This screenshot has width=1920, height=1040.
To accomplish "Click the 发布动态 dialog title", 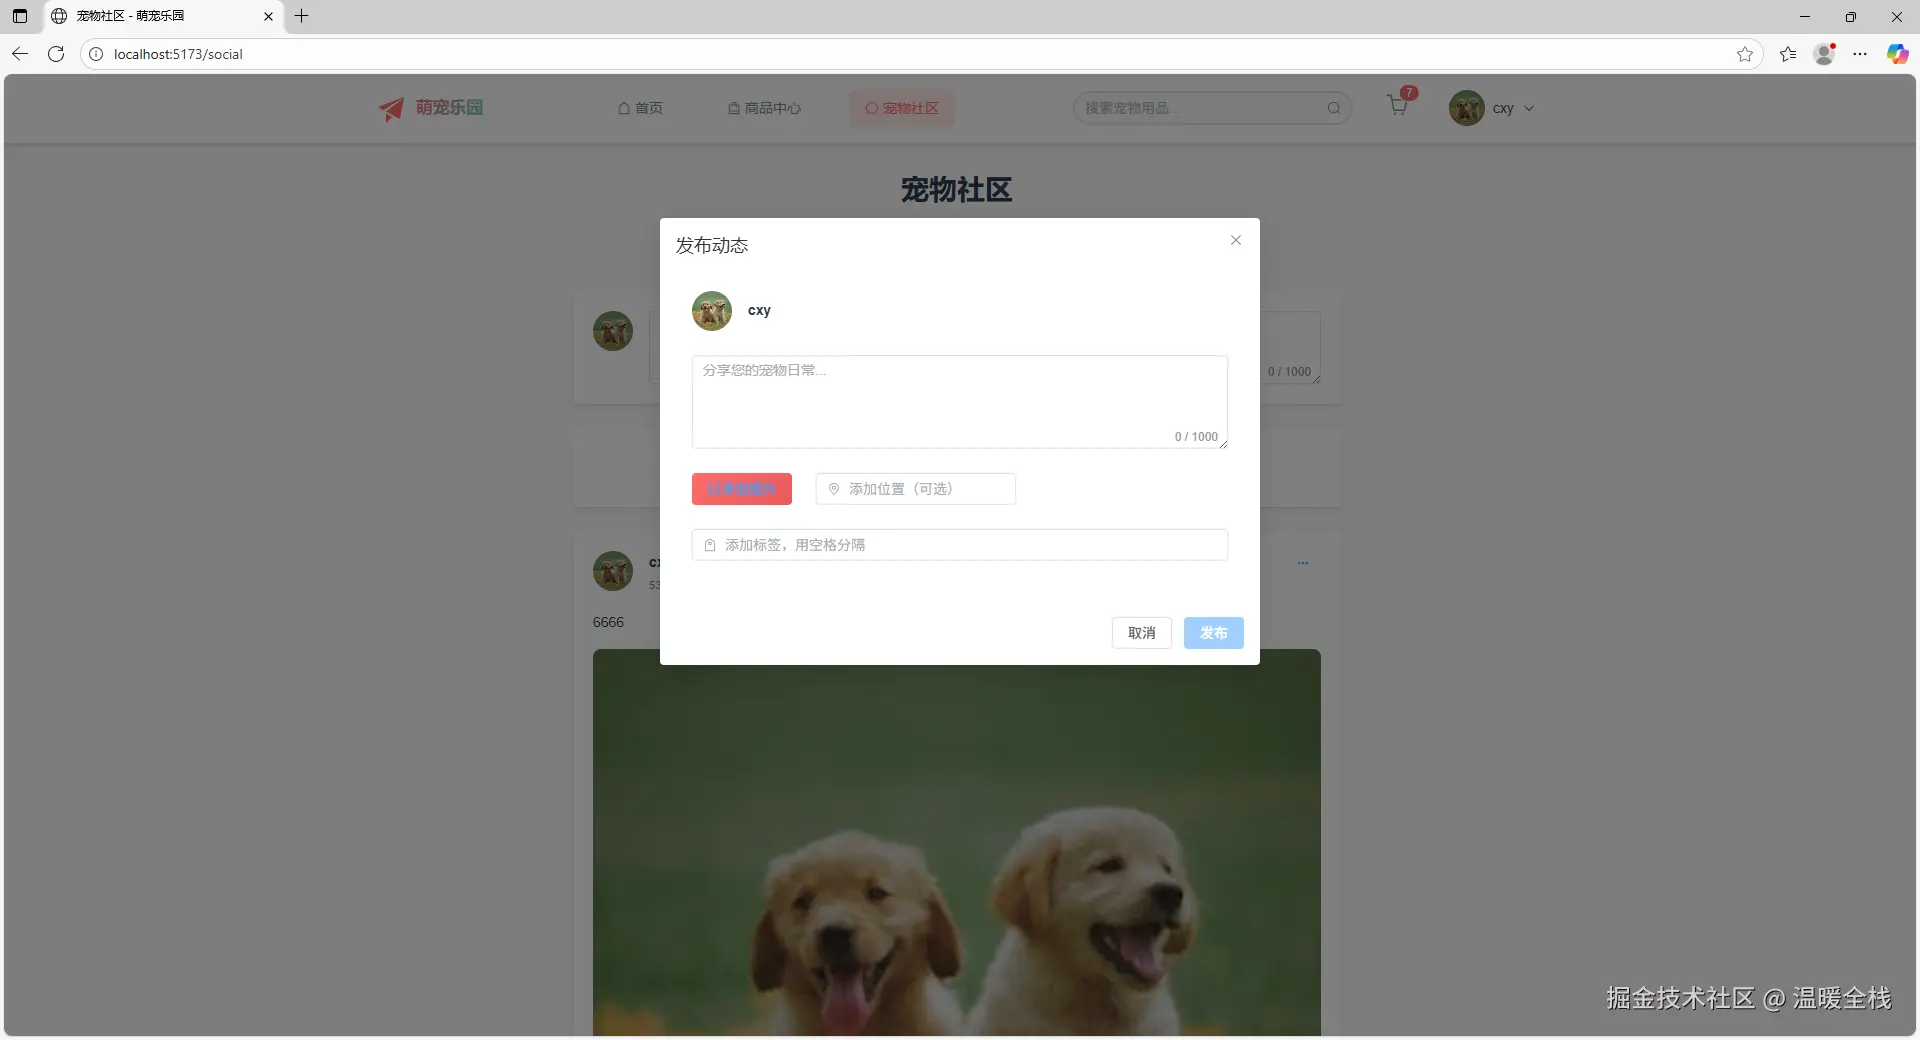I will point(712,246).
